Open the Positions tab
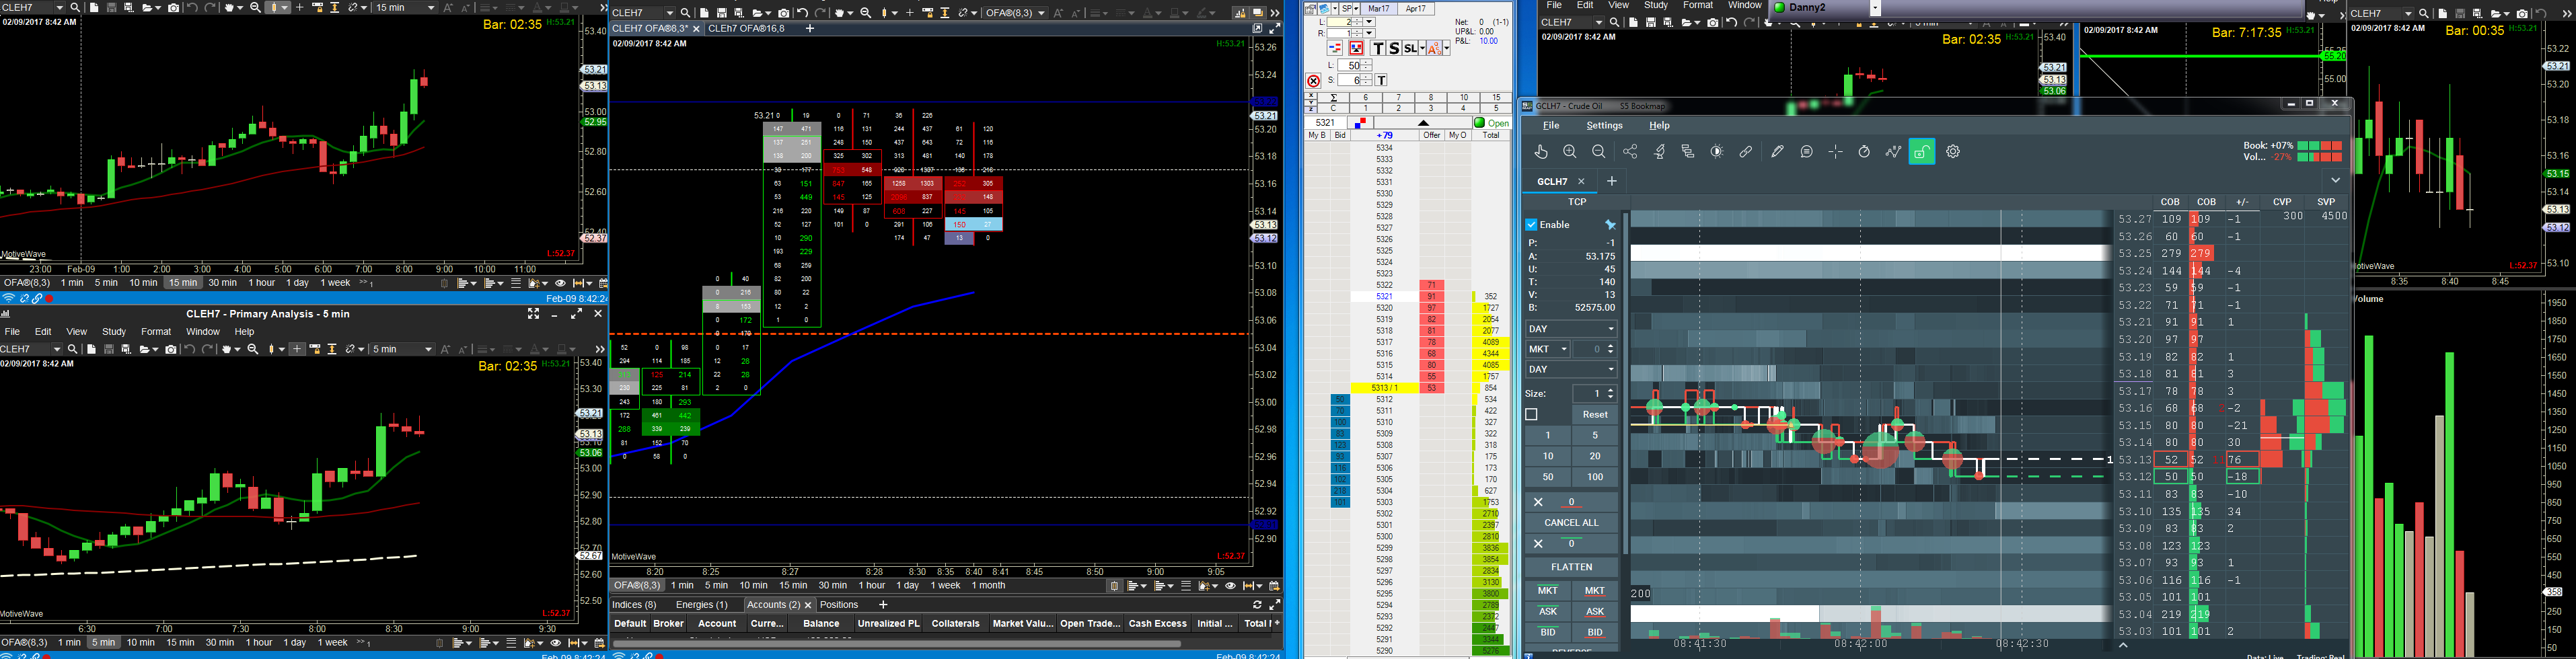 839,605
